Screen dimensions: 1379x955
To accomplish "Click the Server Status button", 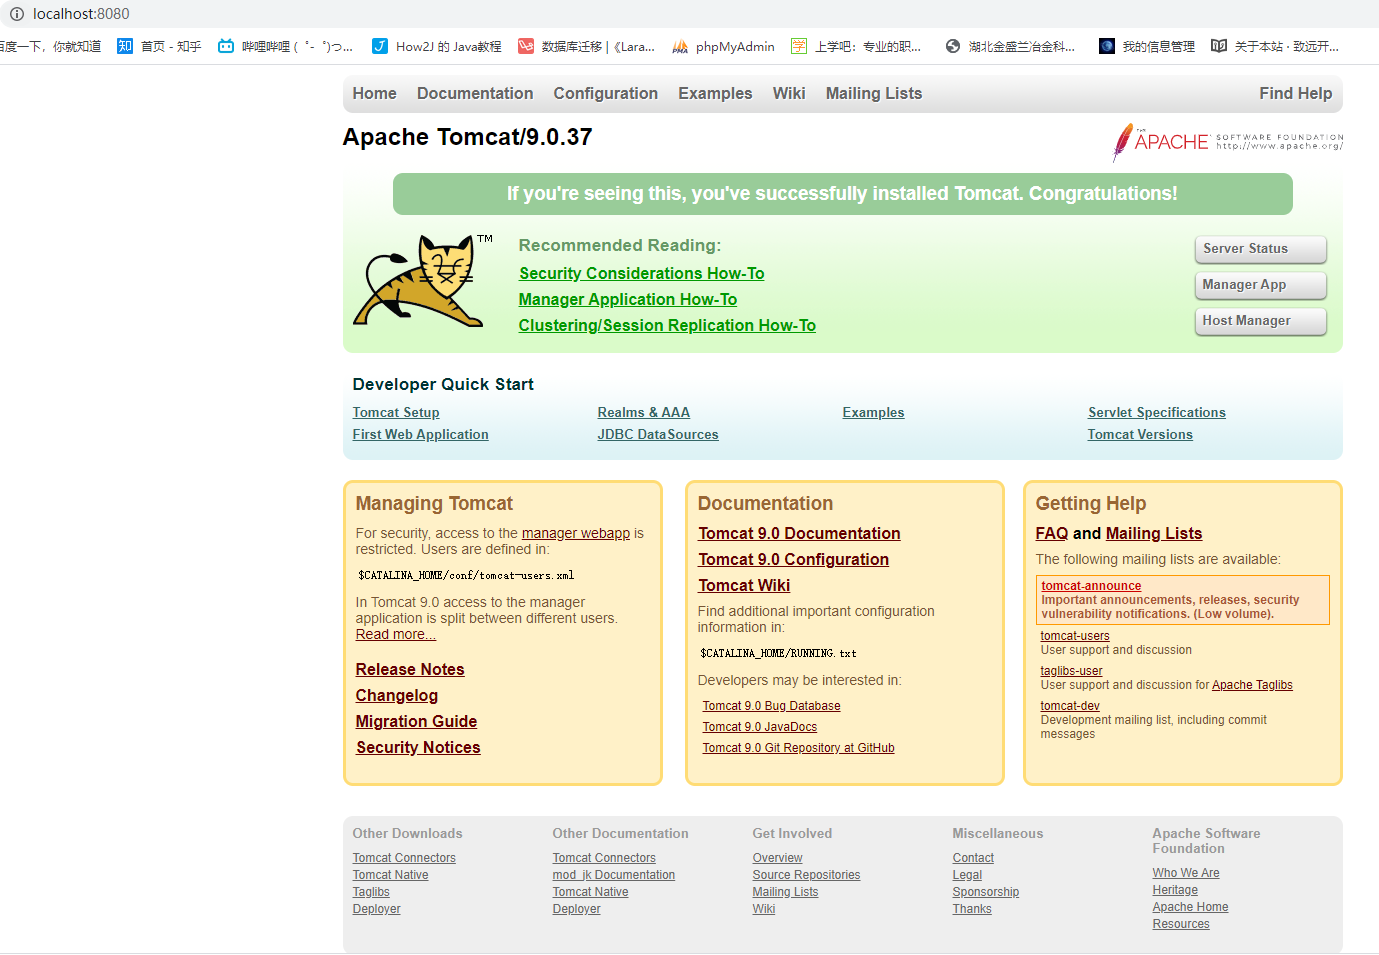I will [1260, 249].
